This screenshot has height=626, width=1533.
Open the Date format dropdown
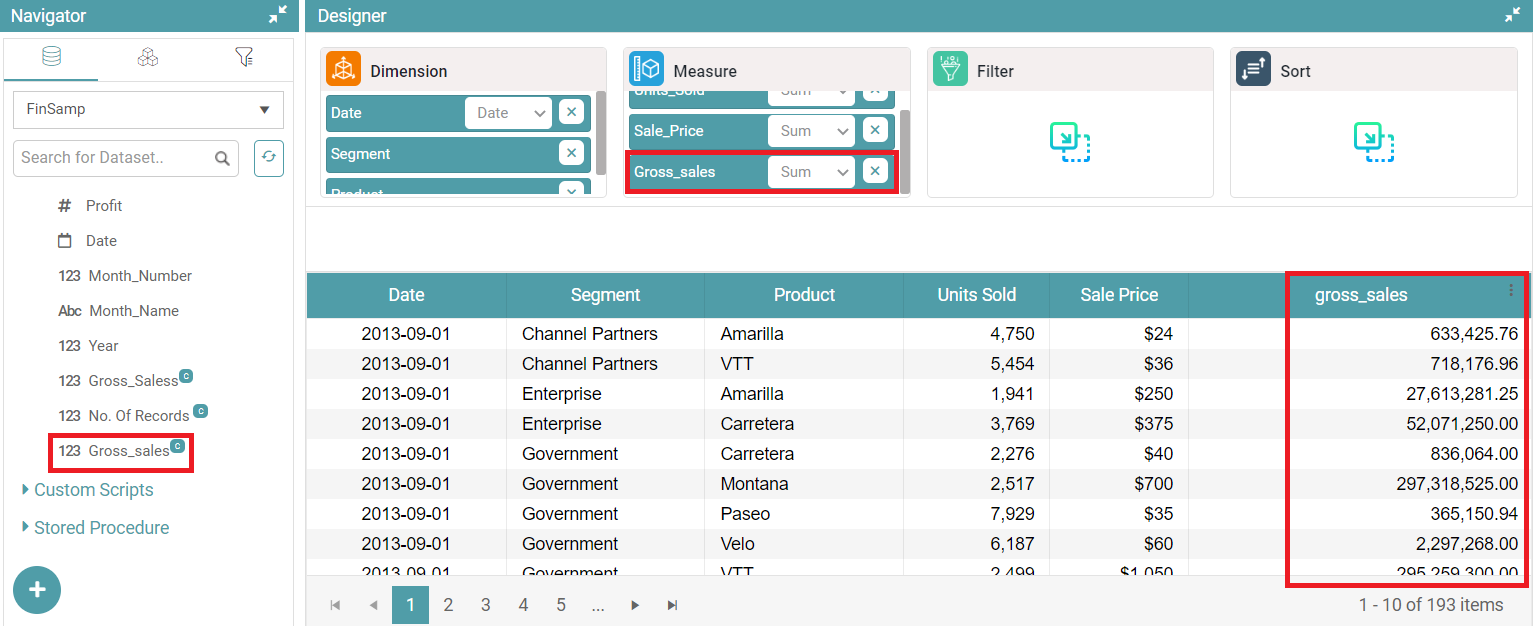click(508, 113)
